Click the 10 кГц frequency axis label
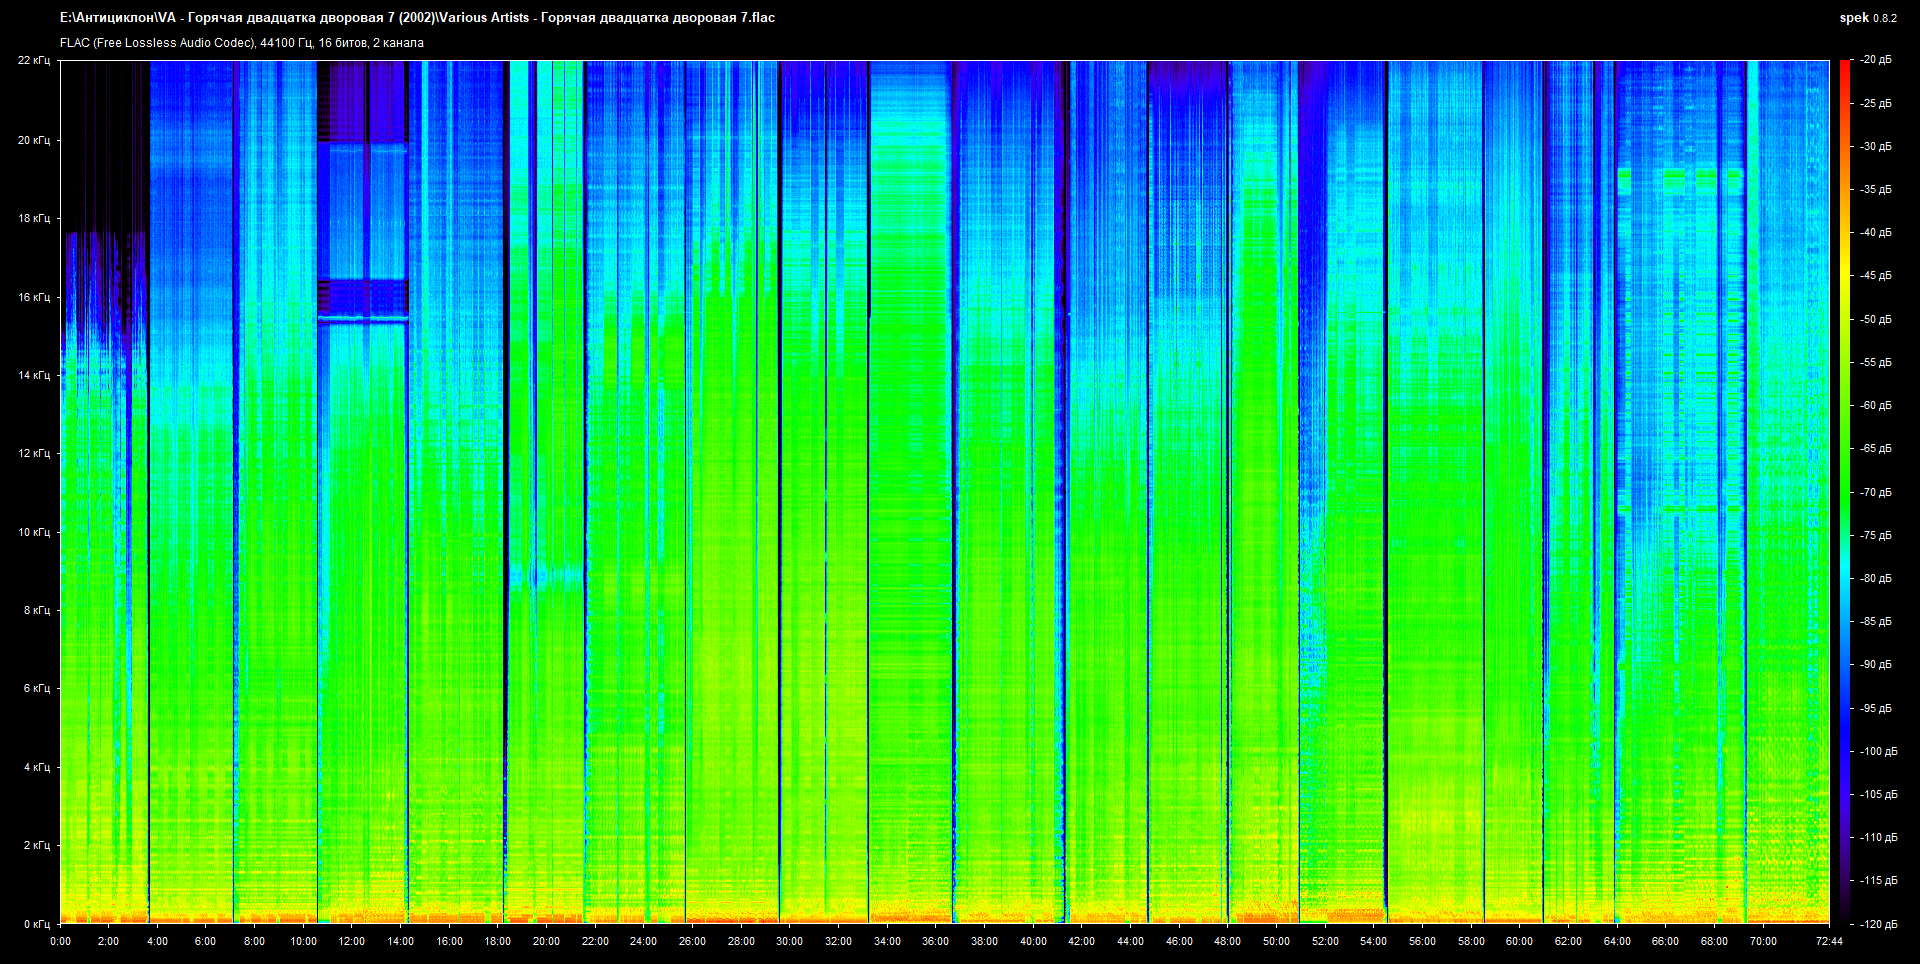 pos(34,532)
